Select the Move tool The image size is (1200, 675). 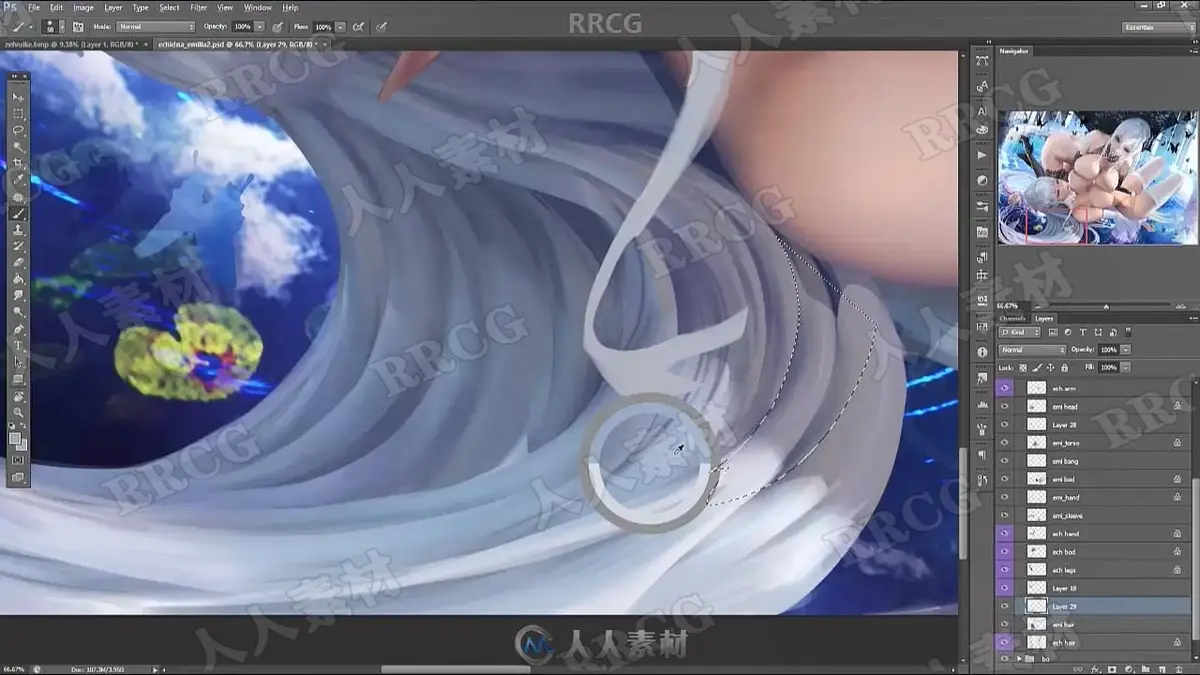(x=18, y=98)
